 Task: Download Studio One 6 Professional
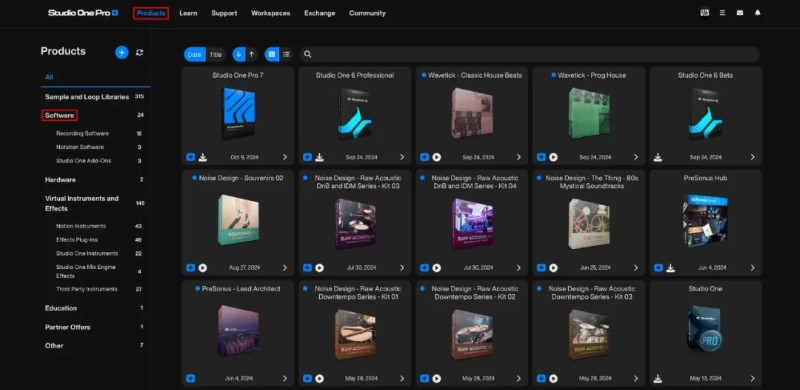[x=319, y=157]
